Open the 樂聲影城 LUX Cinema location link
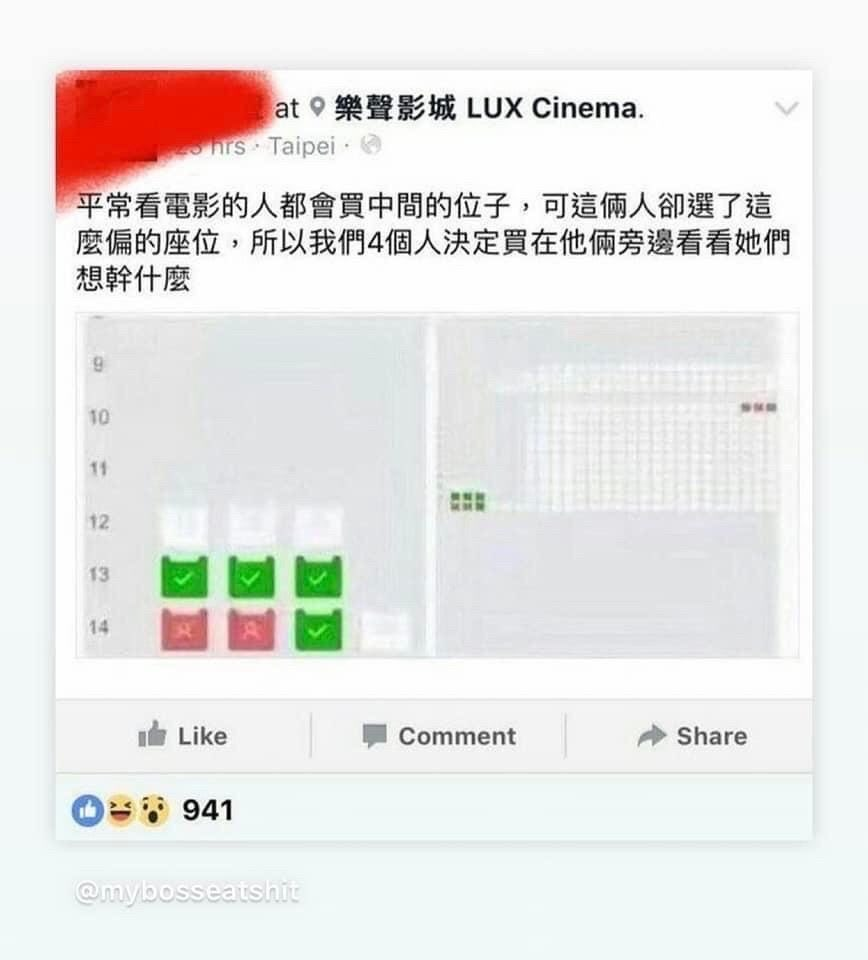The height and width of the screenshot is (960, 868). click(x=488, y=108)
